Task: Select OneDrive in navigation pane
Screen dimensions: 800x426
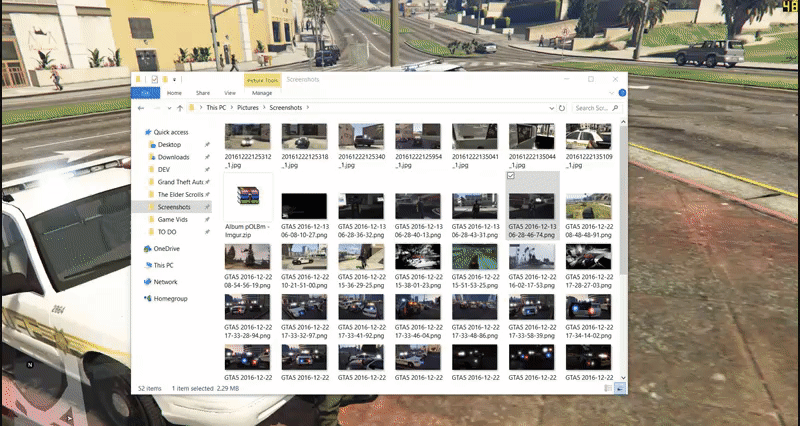Action: [162, 248]
